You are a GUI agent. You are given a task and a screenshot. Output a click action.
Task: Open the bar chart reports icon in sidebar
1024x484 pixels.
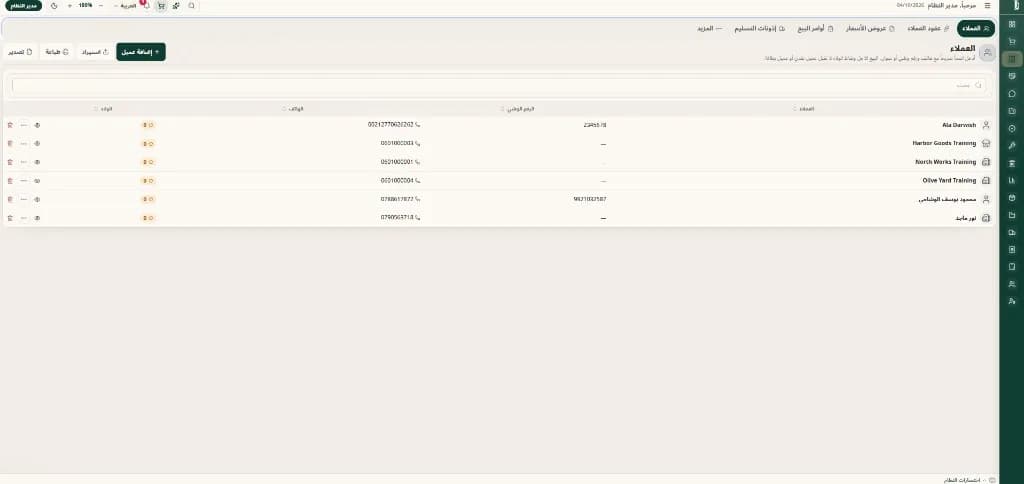click(x=1012, y=180)
